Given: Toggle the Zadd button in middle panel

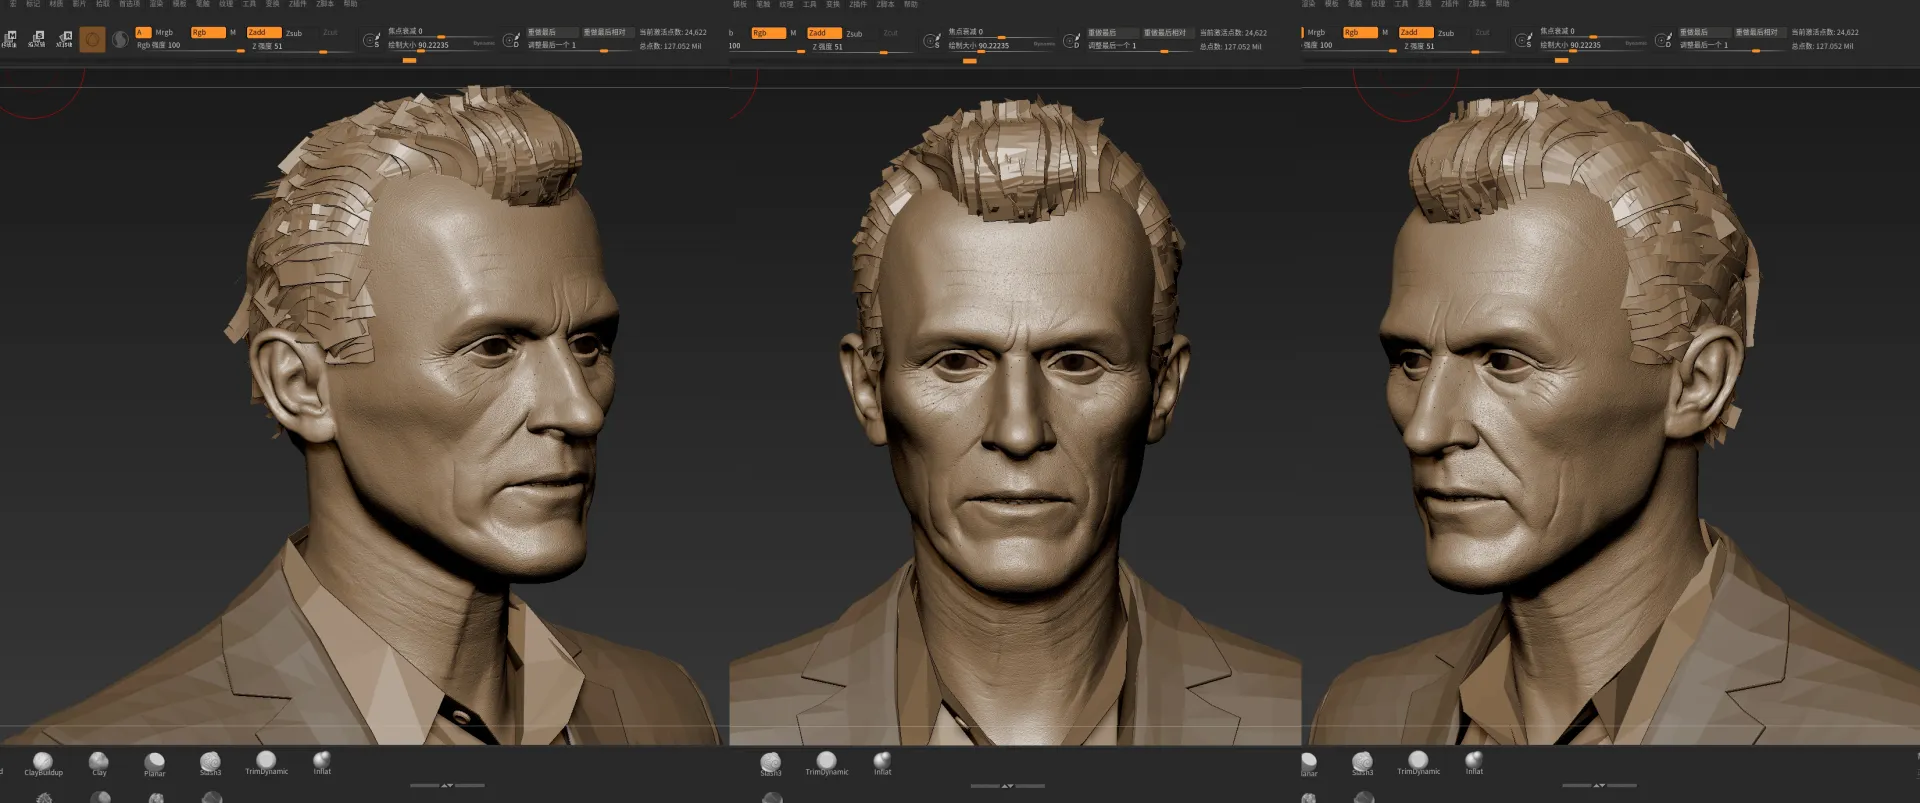Looking at the screenshot, I should coord(823,33).
